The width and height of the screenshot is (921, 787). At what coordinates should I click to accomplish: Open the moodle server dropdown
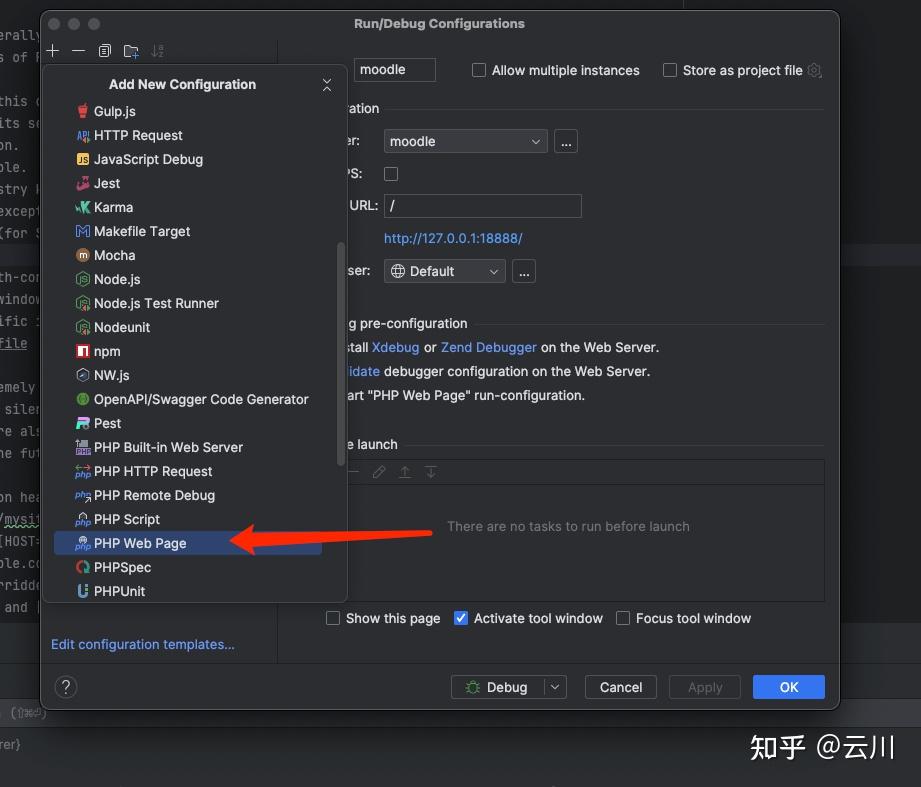[x=466, y=142]
